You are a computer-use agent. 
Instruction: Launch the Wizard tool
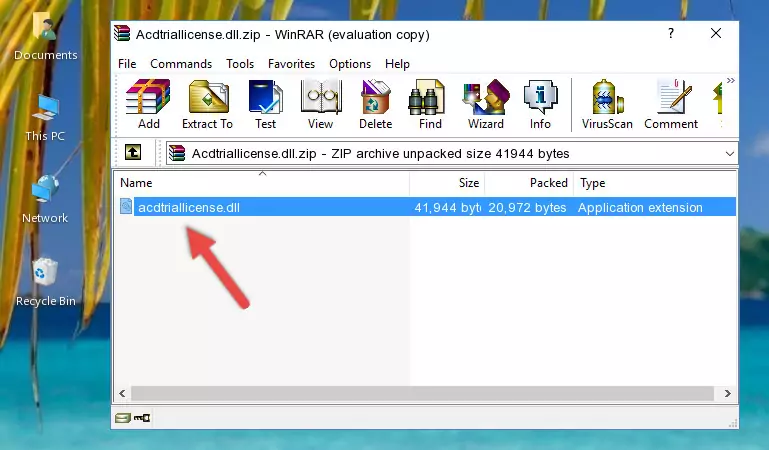click(486, 104)
